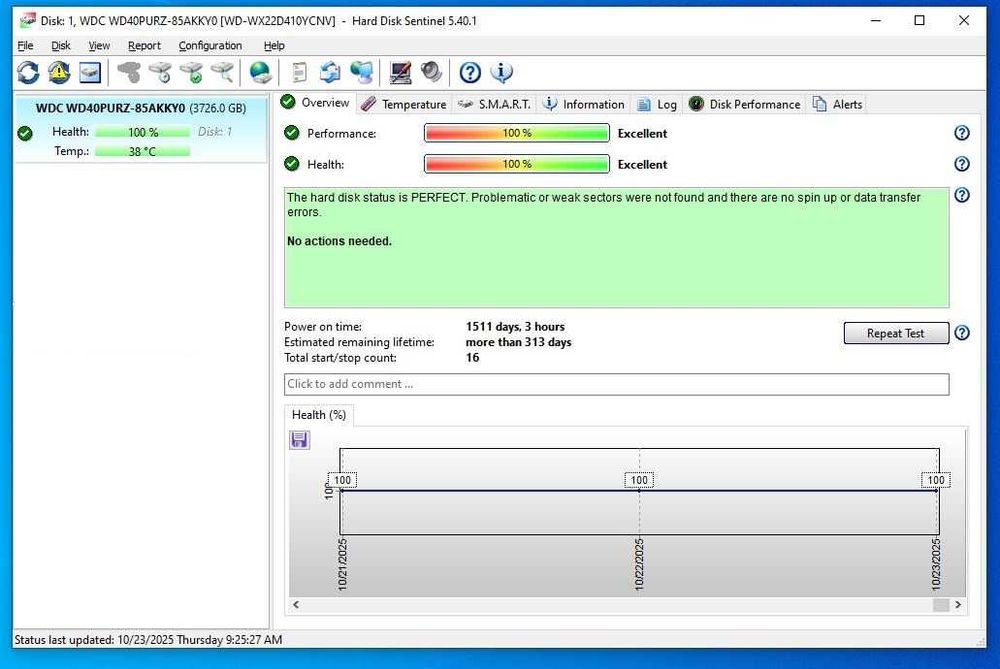Open the View menu

click(99, 45)
